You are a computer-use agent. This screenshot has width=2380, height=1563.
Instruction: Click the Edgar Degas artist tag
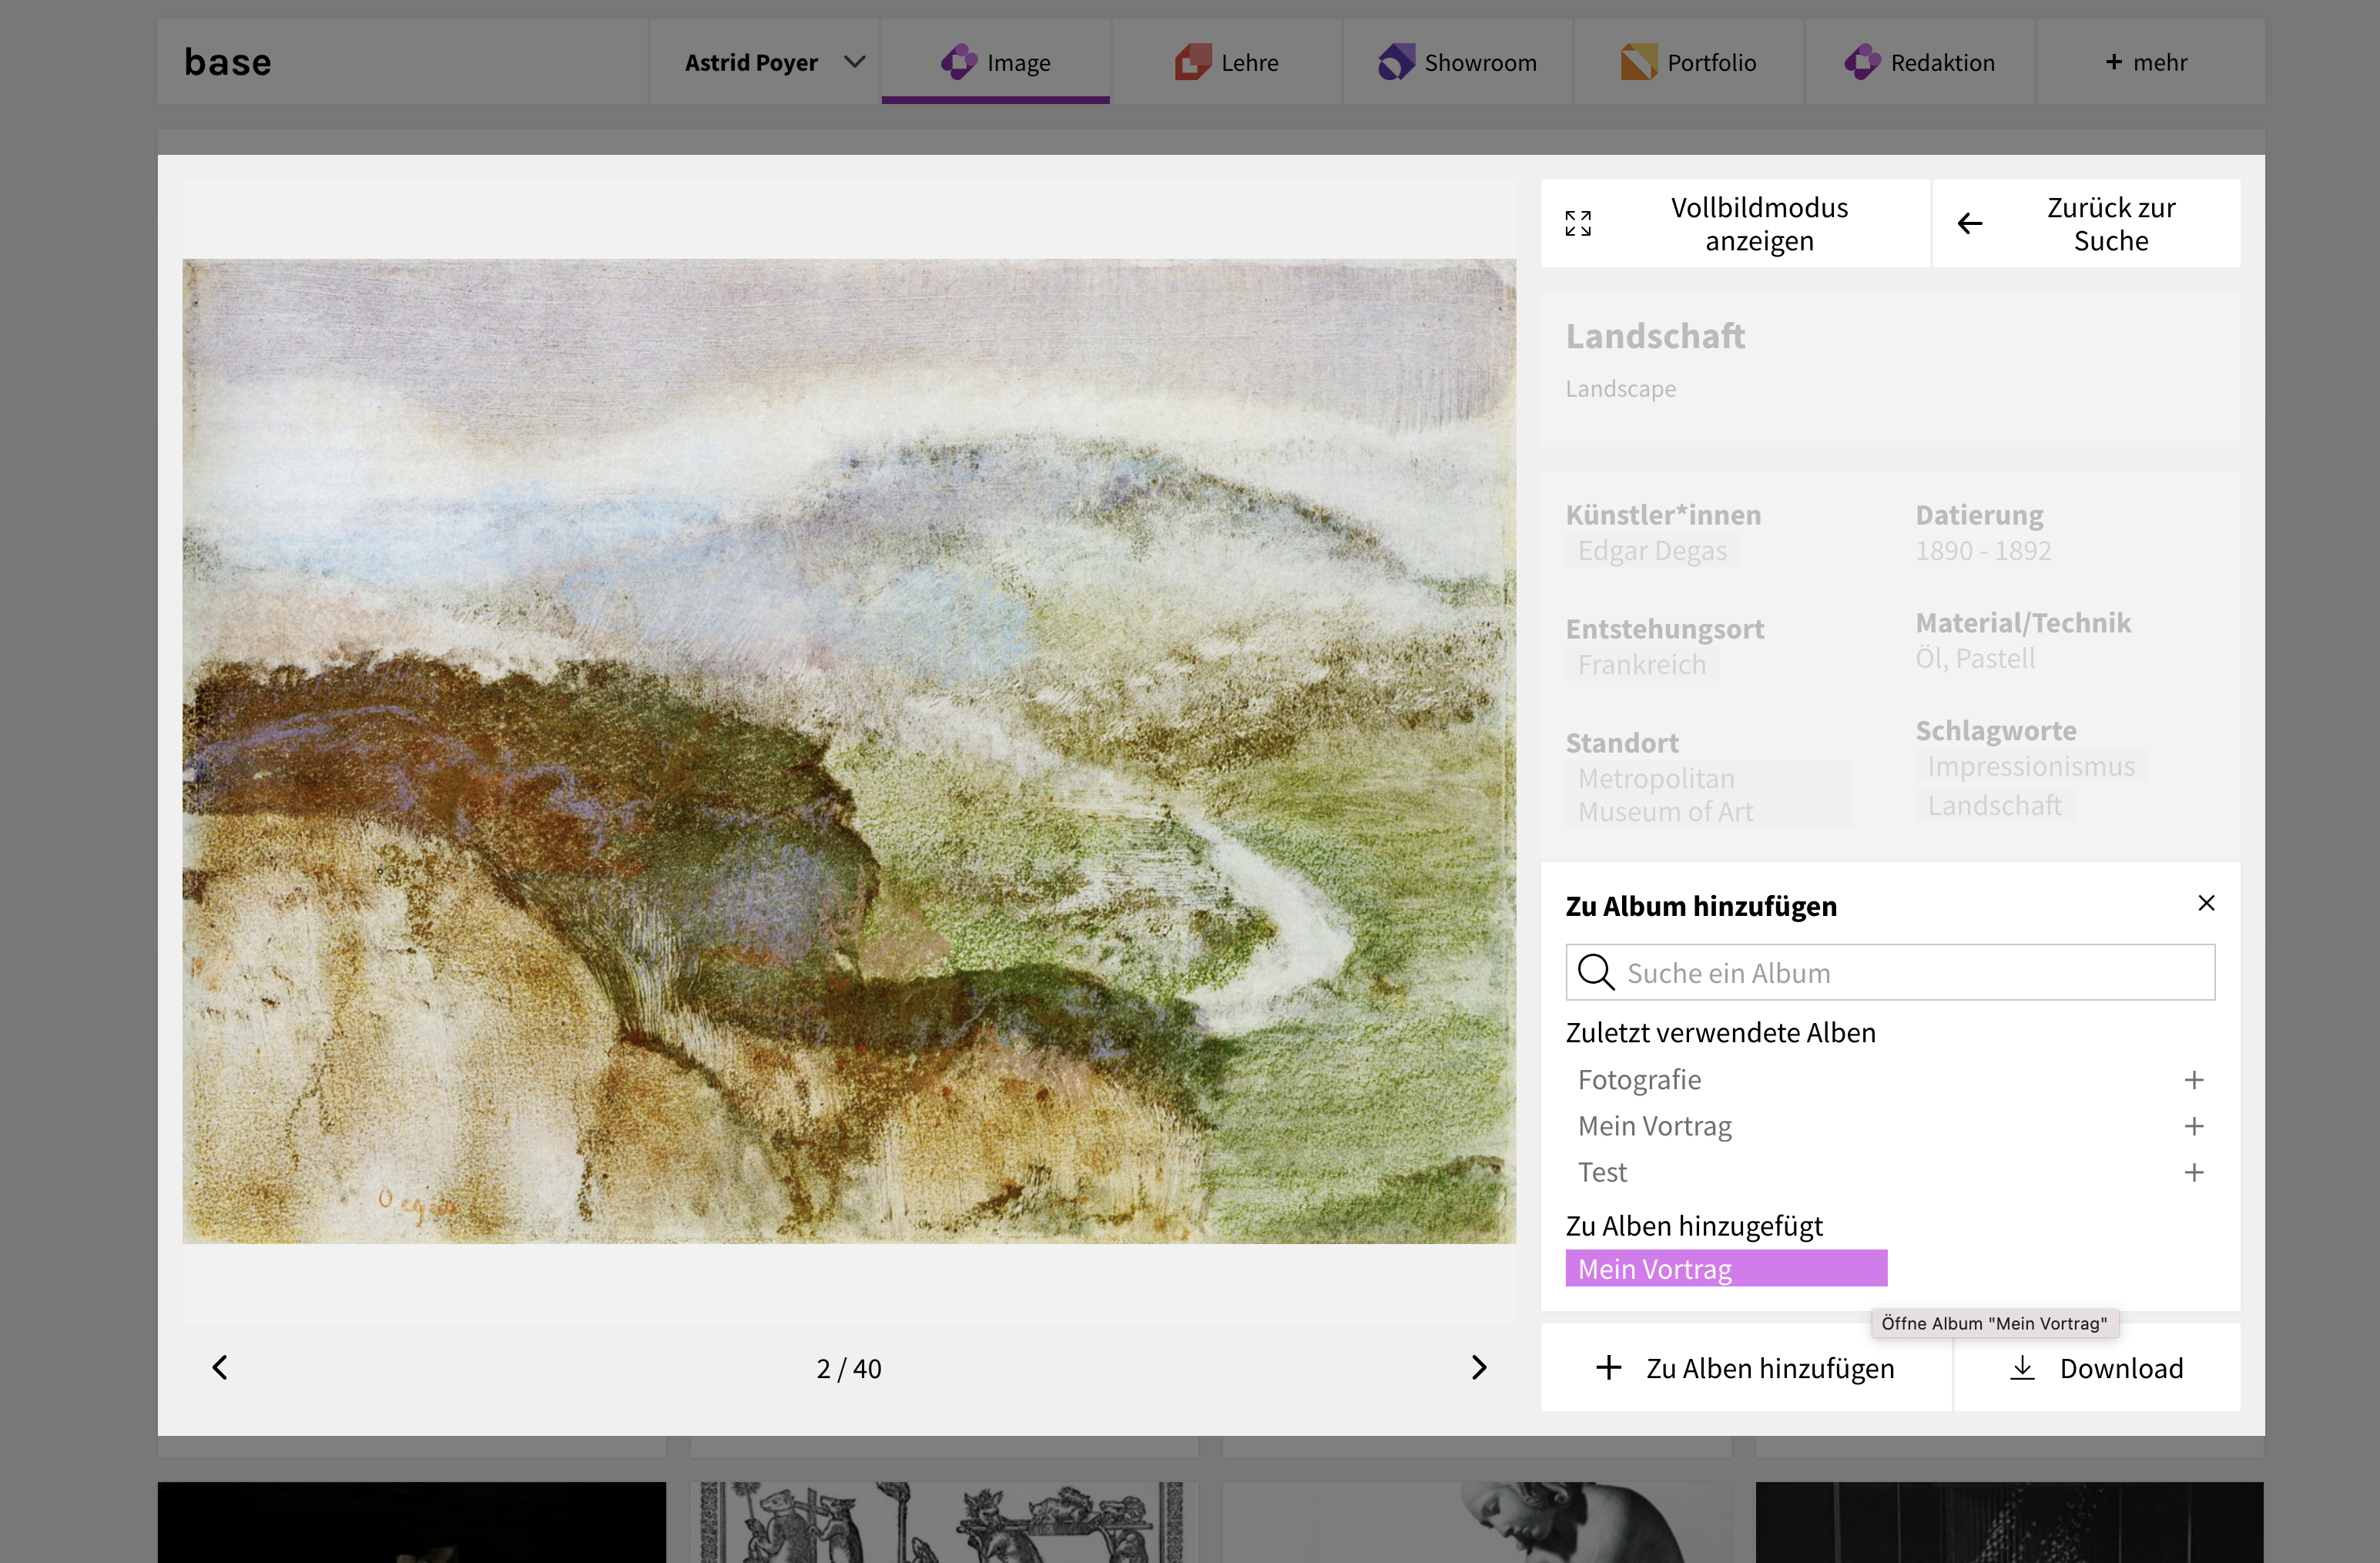point(1652,551)
